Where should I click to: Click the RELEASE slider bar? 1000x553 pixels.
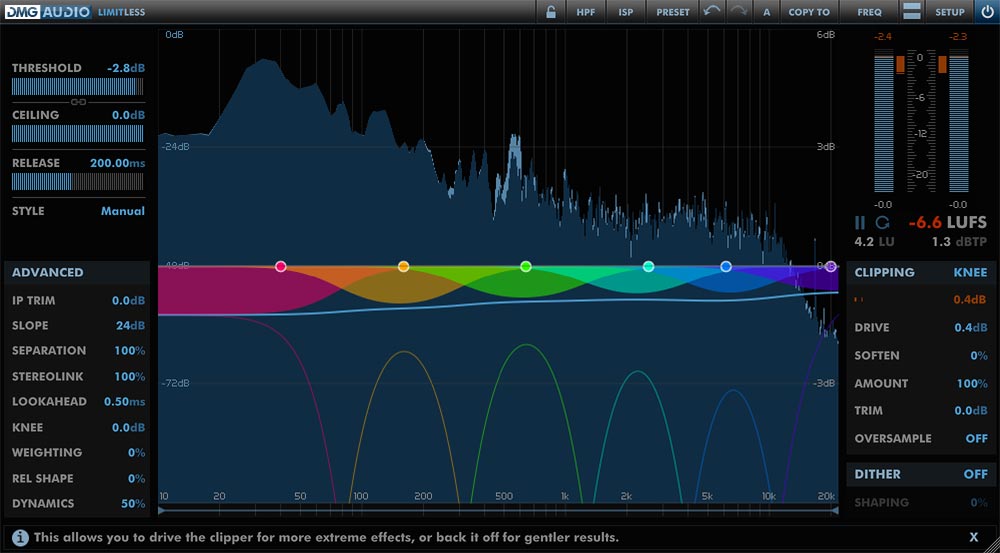(77, 182)
